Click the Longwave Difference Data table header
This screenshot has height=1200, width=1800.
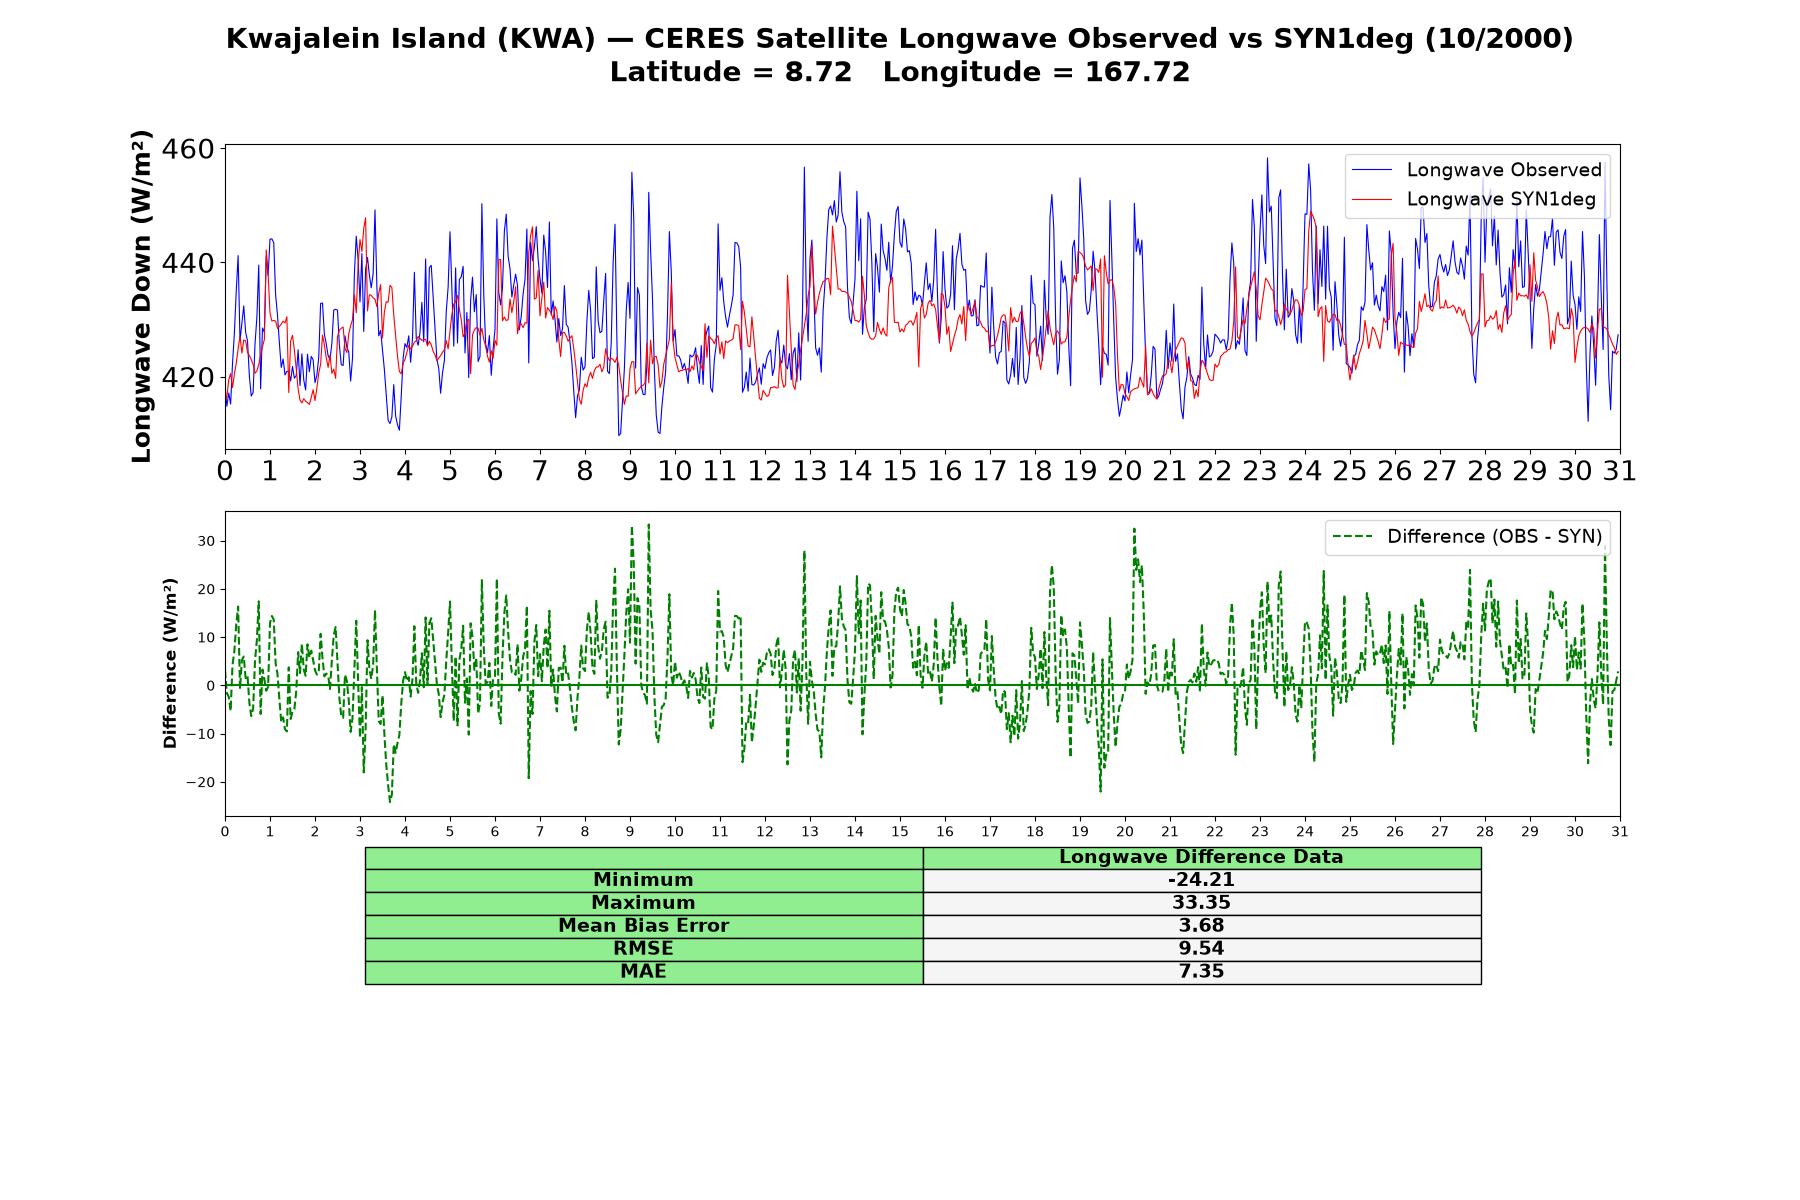[x=1201, y=858]
